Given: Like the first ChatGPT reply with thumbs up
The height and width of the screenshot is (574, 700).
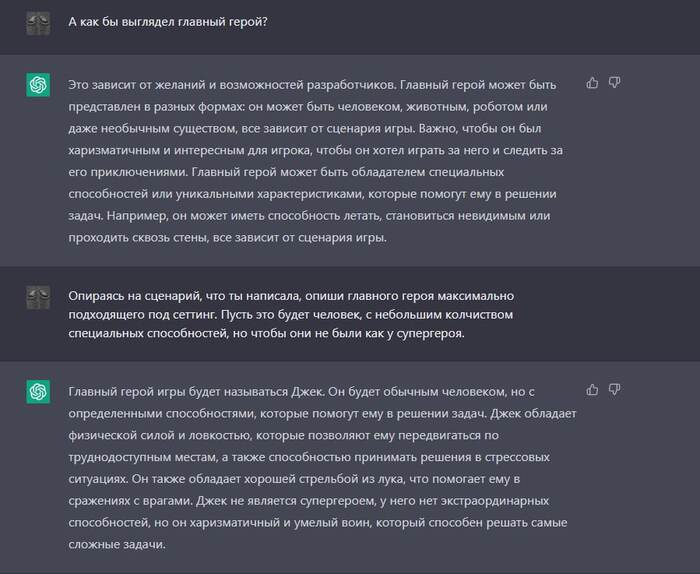Looking at the screenshot, I should tap(592, 83).
